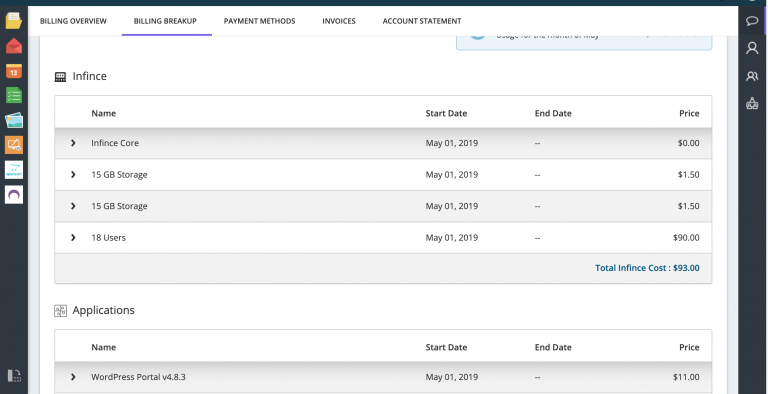This screenshot has height=394, width=768.
Task: Open the Payment Methods tab
Action: pyautogui.click(x=260, y=21)
